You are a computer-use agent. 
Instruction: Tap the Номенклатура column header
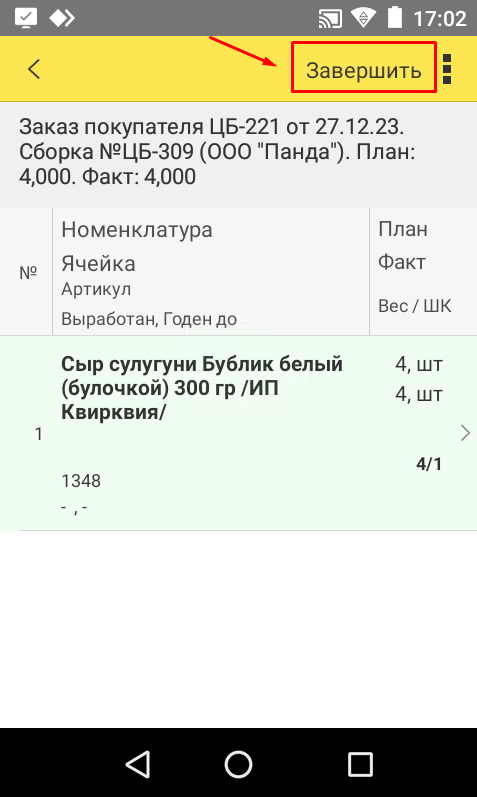[x=137, y=230]
